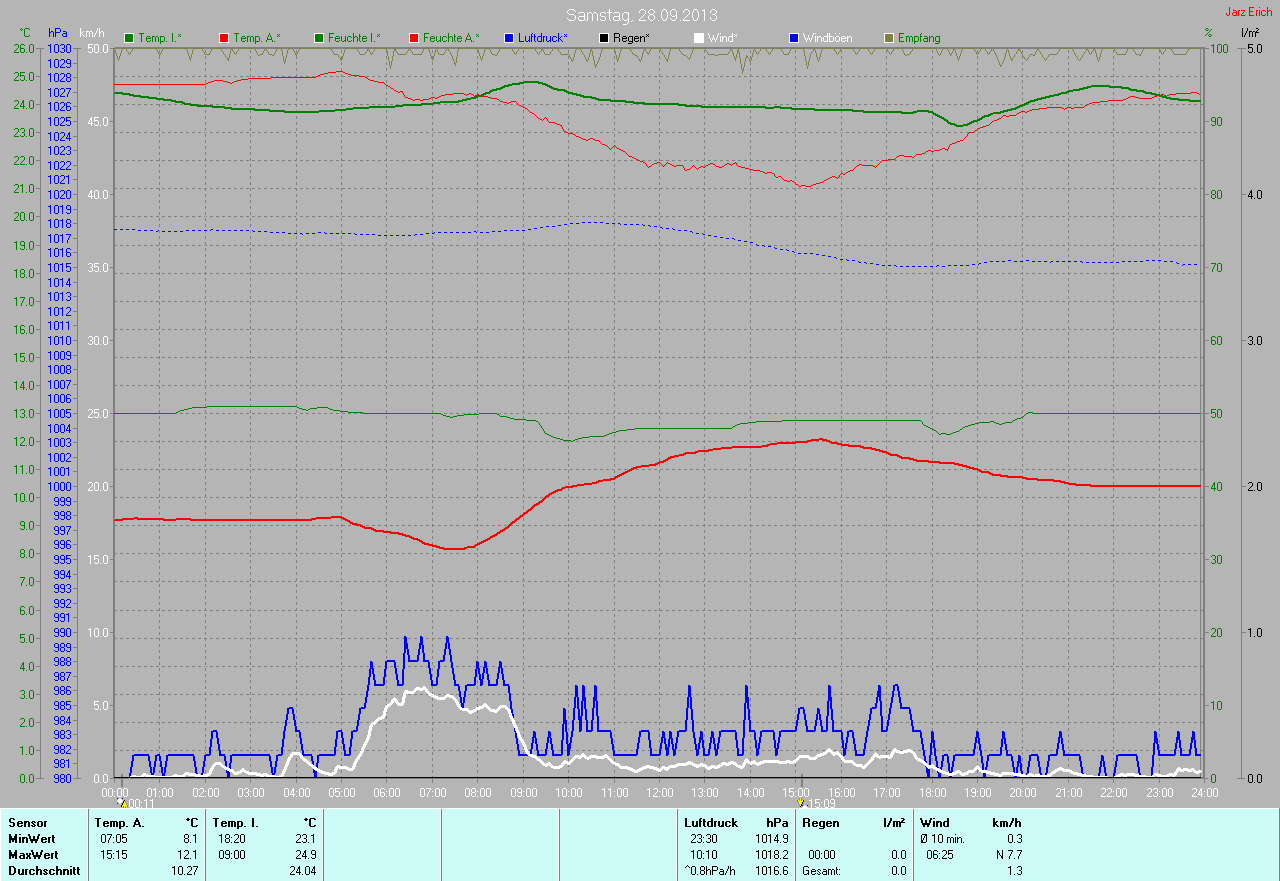The height and width of the screenshot is (881, 1280).
Task: Select the Sensor header in the stats table
Action: [x=27, y=823]
